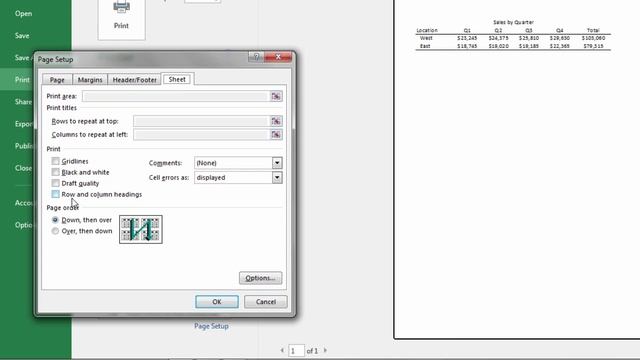Click the Page Setup link
Image resolution: width=640 pixels, height=360 pixels.
(211, 326)
